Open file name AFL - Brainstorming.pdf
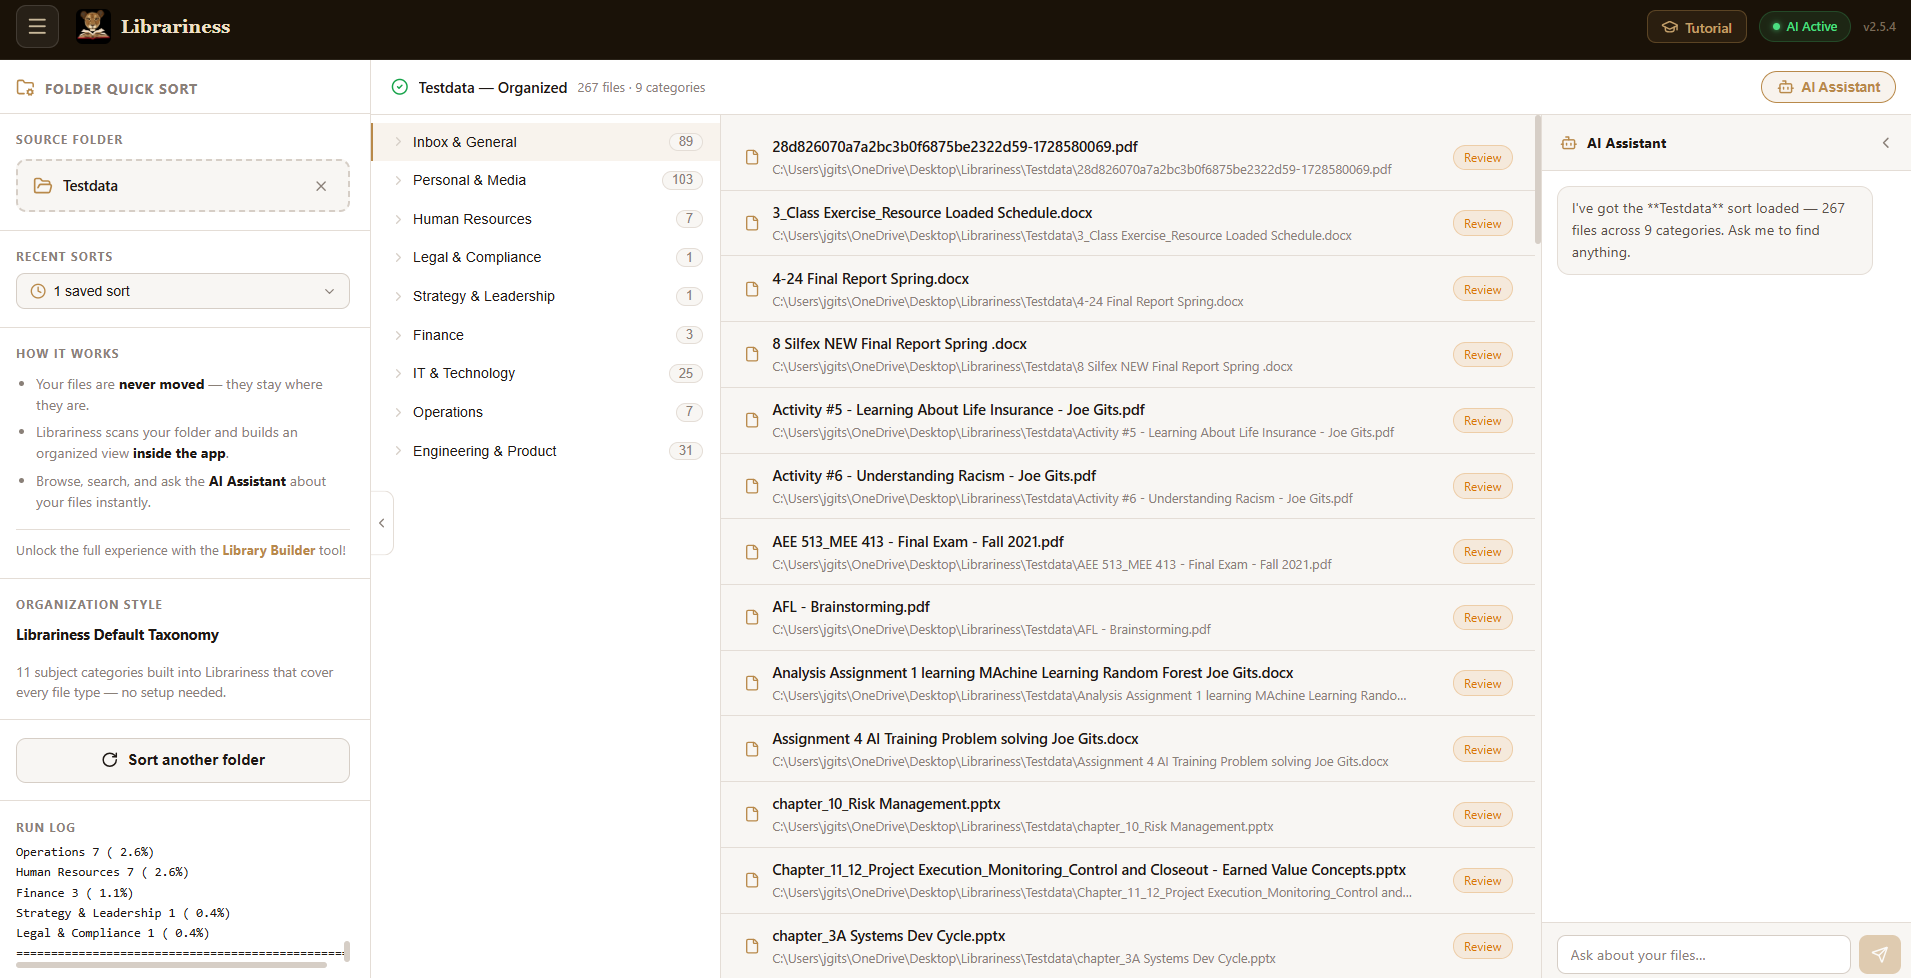 851,607
